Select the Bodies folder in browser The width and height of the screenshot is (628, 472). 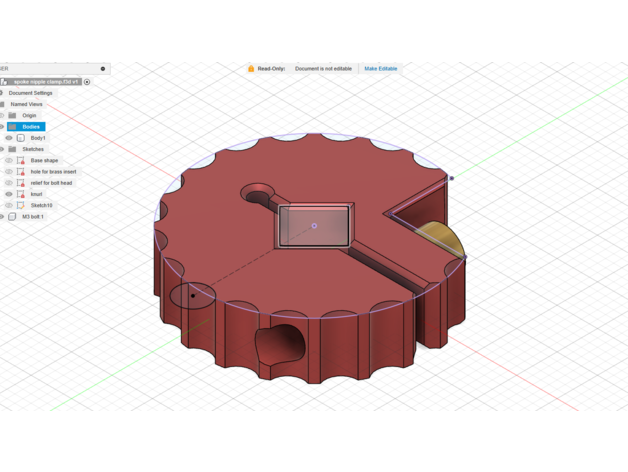(x=31, y=127)
